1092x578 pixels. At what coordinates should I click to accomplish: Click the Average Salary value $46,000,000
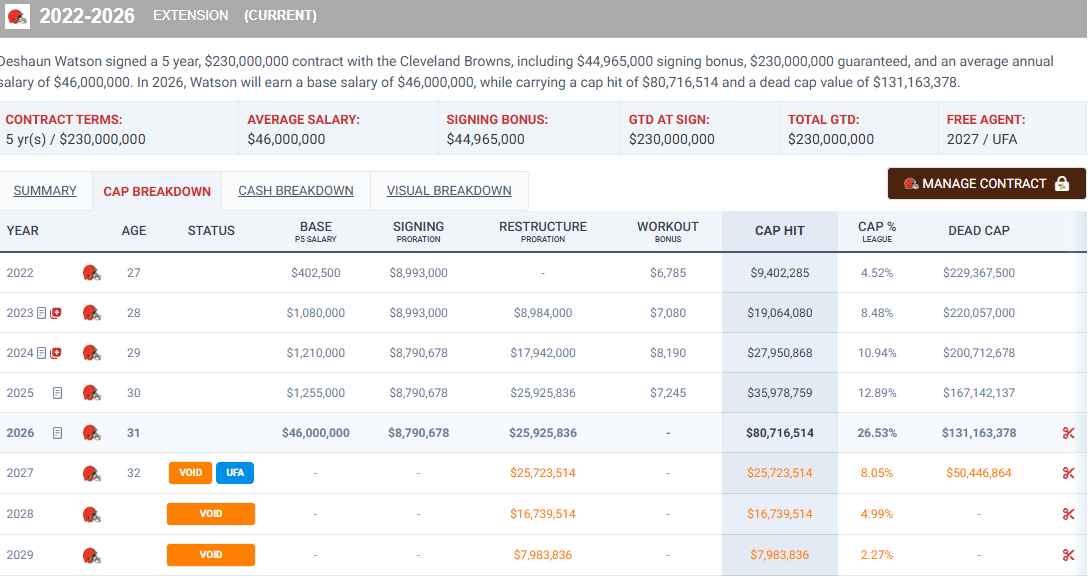(x=286, y=139)
